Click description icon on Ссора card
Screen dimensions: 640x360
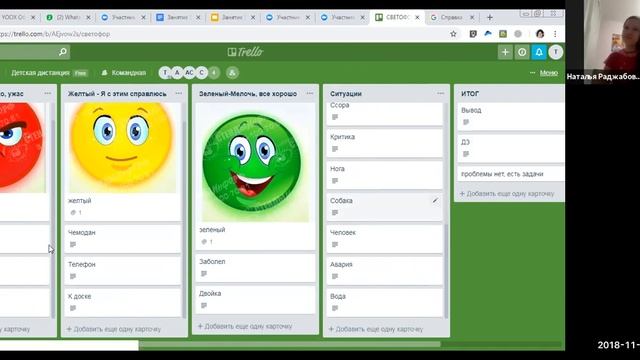pos(335,117)
